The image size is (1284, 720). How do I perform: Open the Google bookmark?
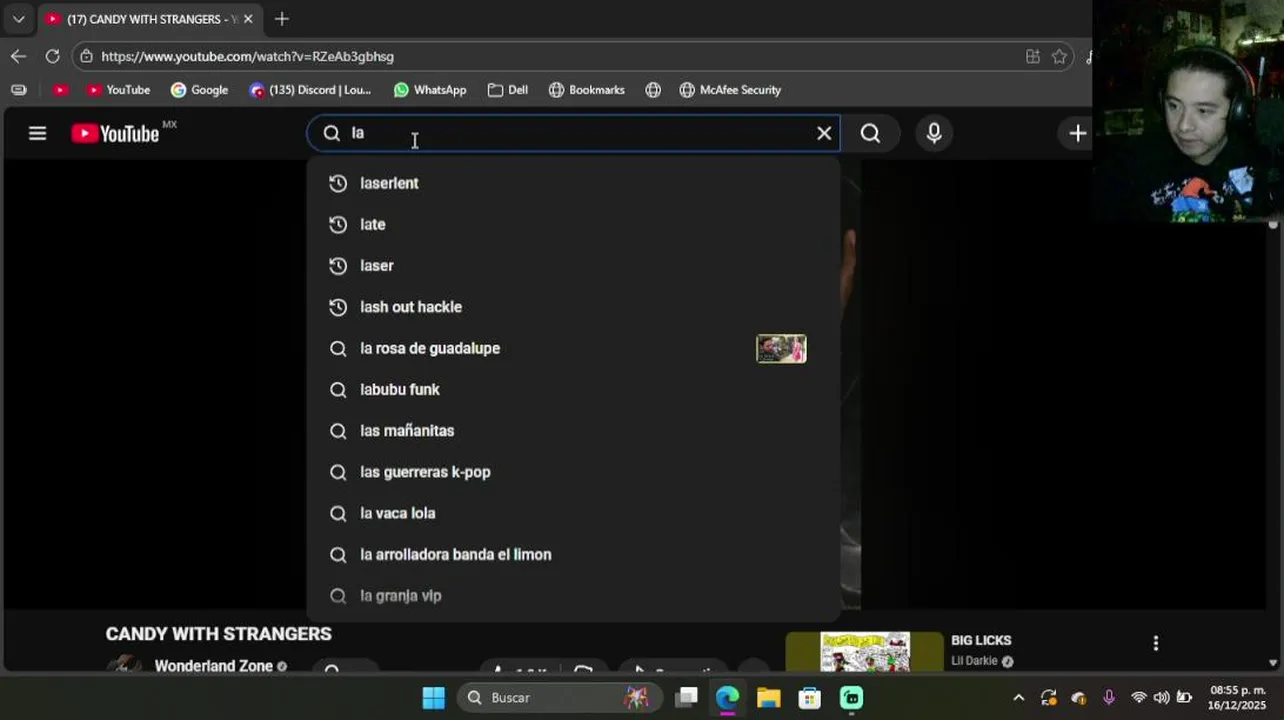(199, 90)
